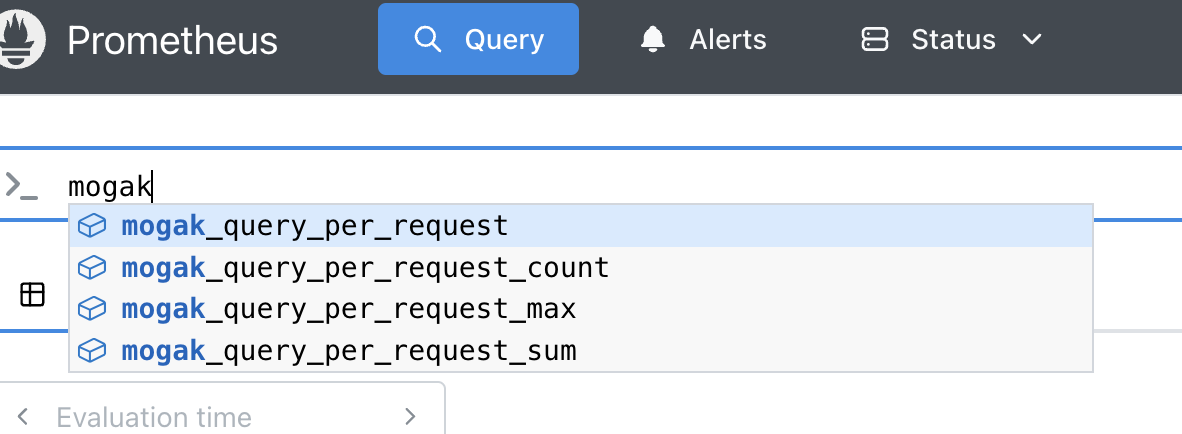Viewport: 1182px width, 434px height.
Task: Open the Alerts page
Action: click(704, 39)
